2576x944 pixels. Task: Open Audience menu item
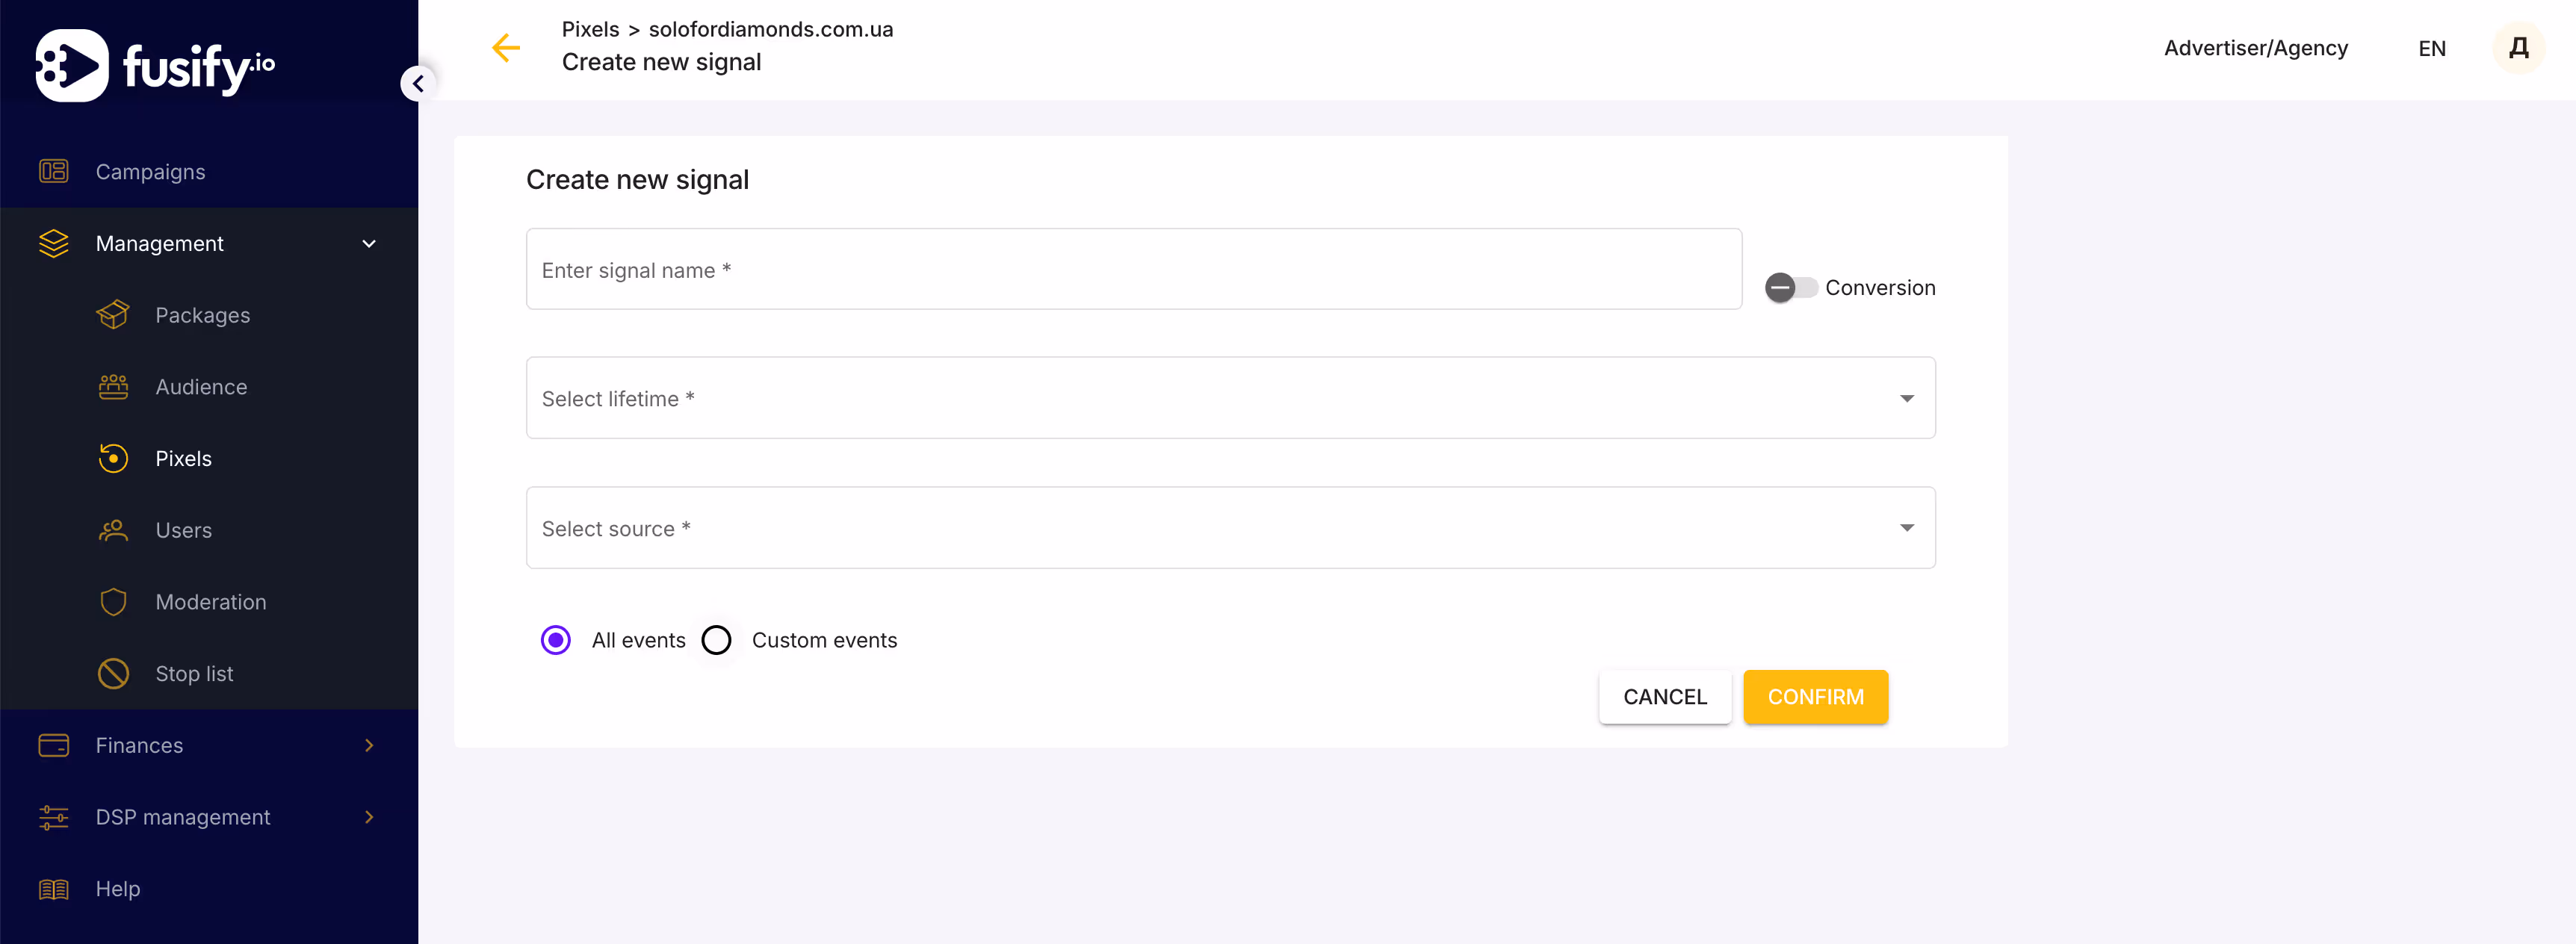click(x=201, y=387)
